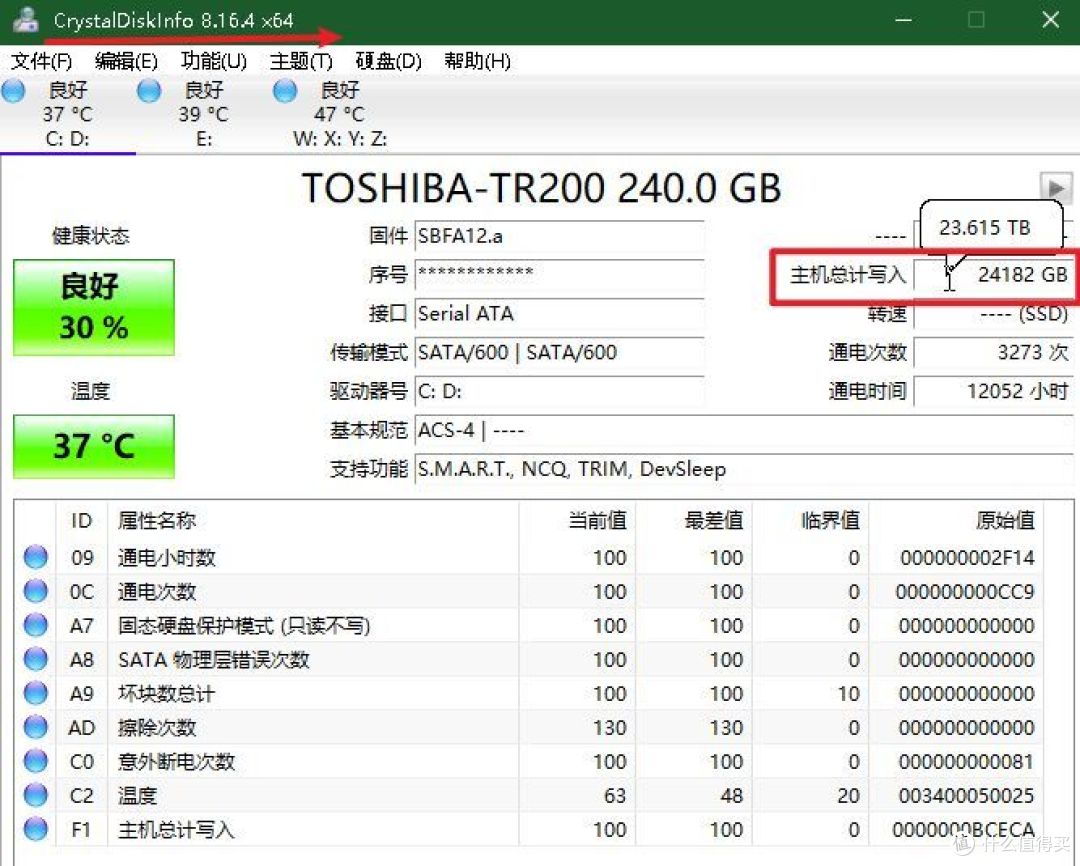Click the status orb for attribute 0C

click(x=36, y=590)
